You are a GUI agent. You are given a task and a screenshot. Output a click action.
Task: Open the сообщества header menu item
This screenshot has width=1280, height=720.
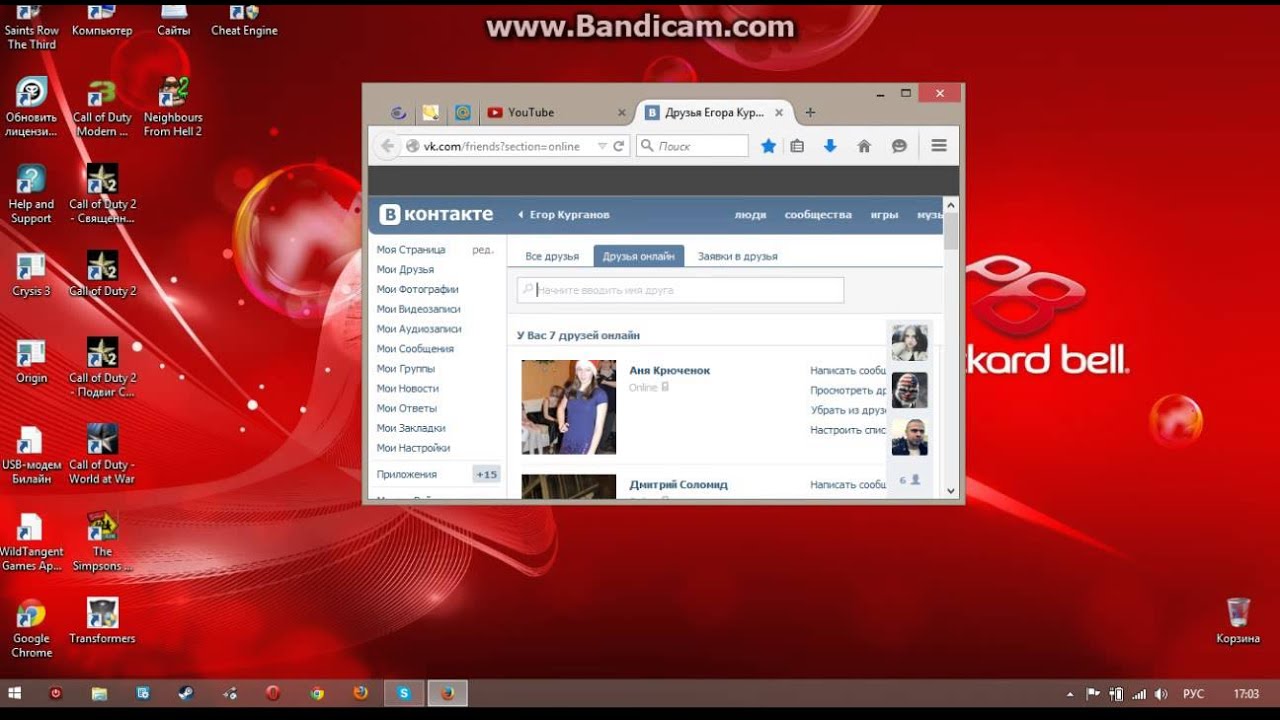(818, 215)
